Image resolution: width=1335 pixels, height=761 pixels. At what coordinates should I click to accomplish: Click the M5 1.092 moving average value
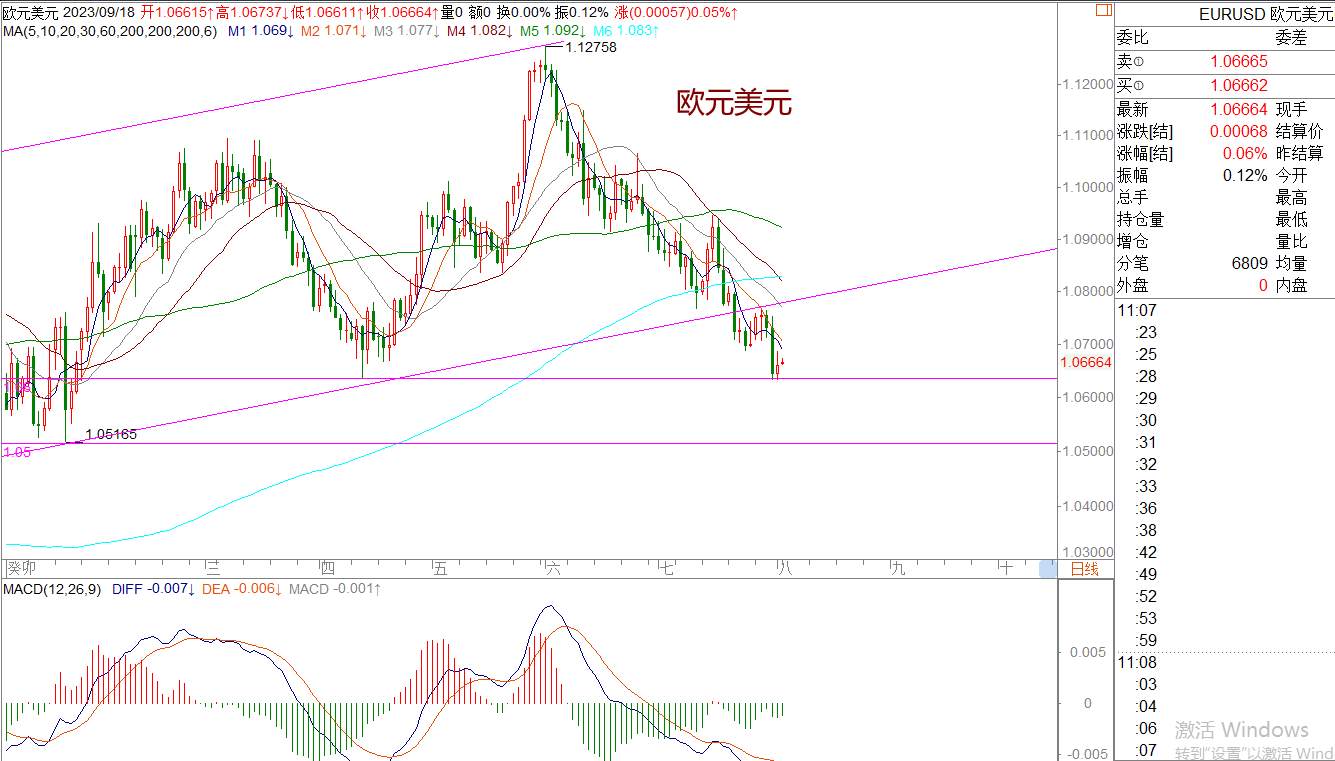tap(553, 32)
